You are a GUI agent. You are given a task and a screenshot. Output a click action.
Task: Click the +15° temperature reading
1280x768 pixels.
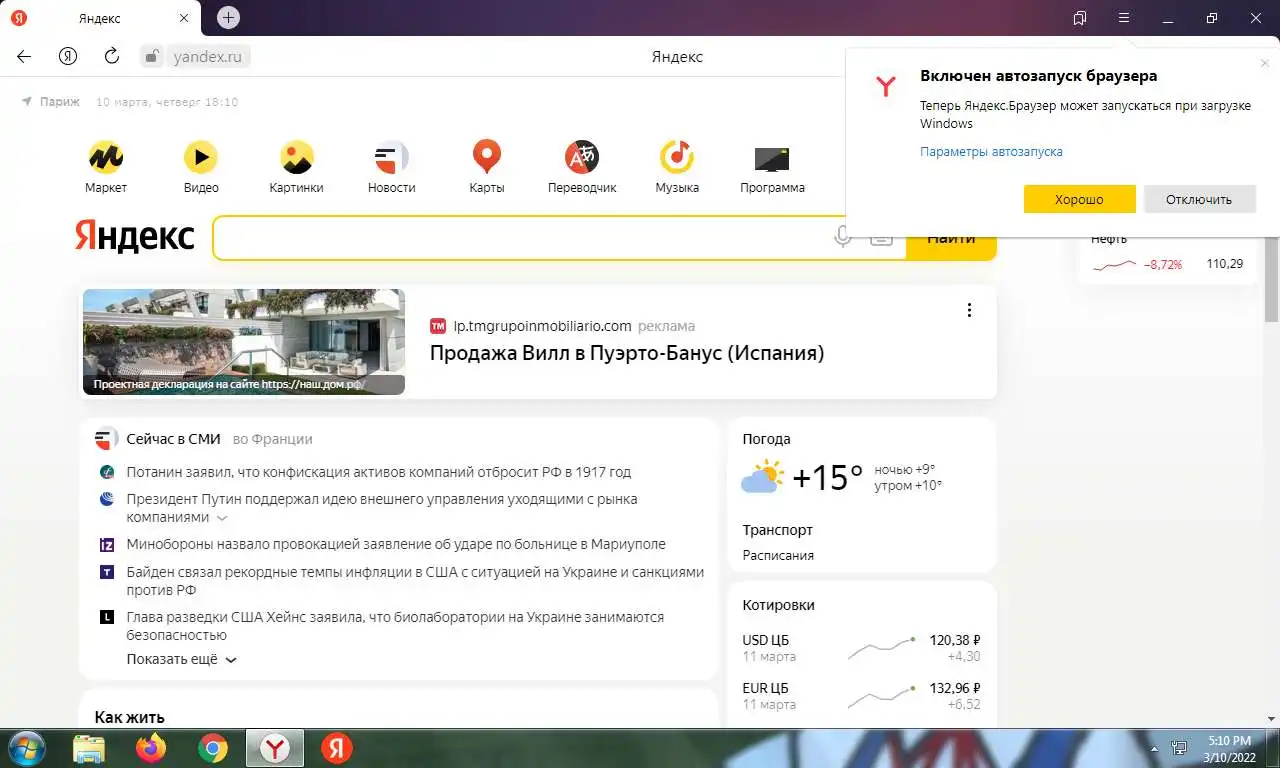point(827,478)
